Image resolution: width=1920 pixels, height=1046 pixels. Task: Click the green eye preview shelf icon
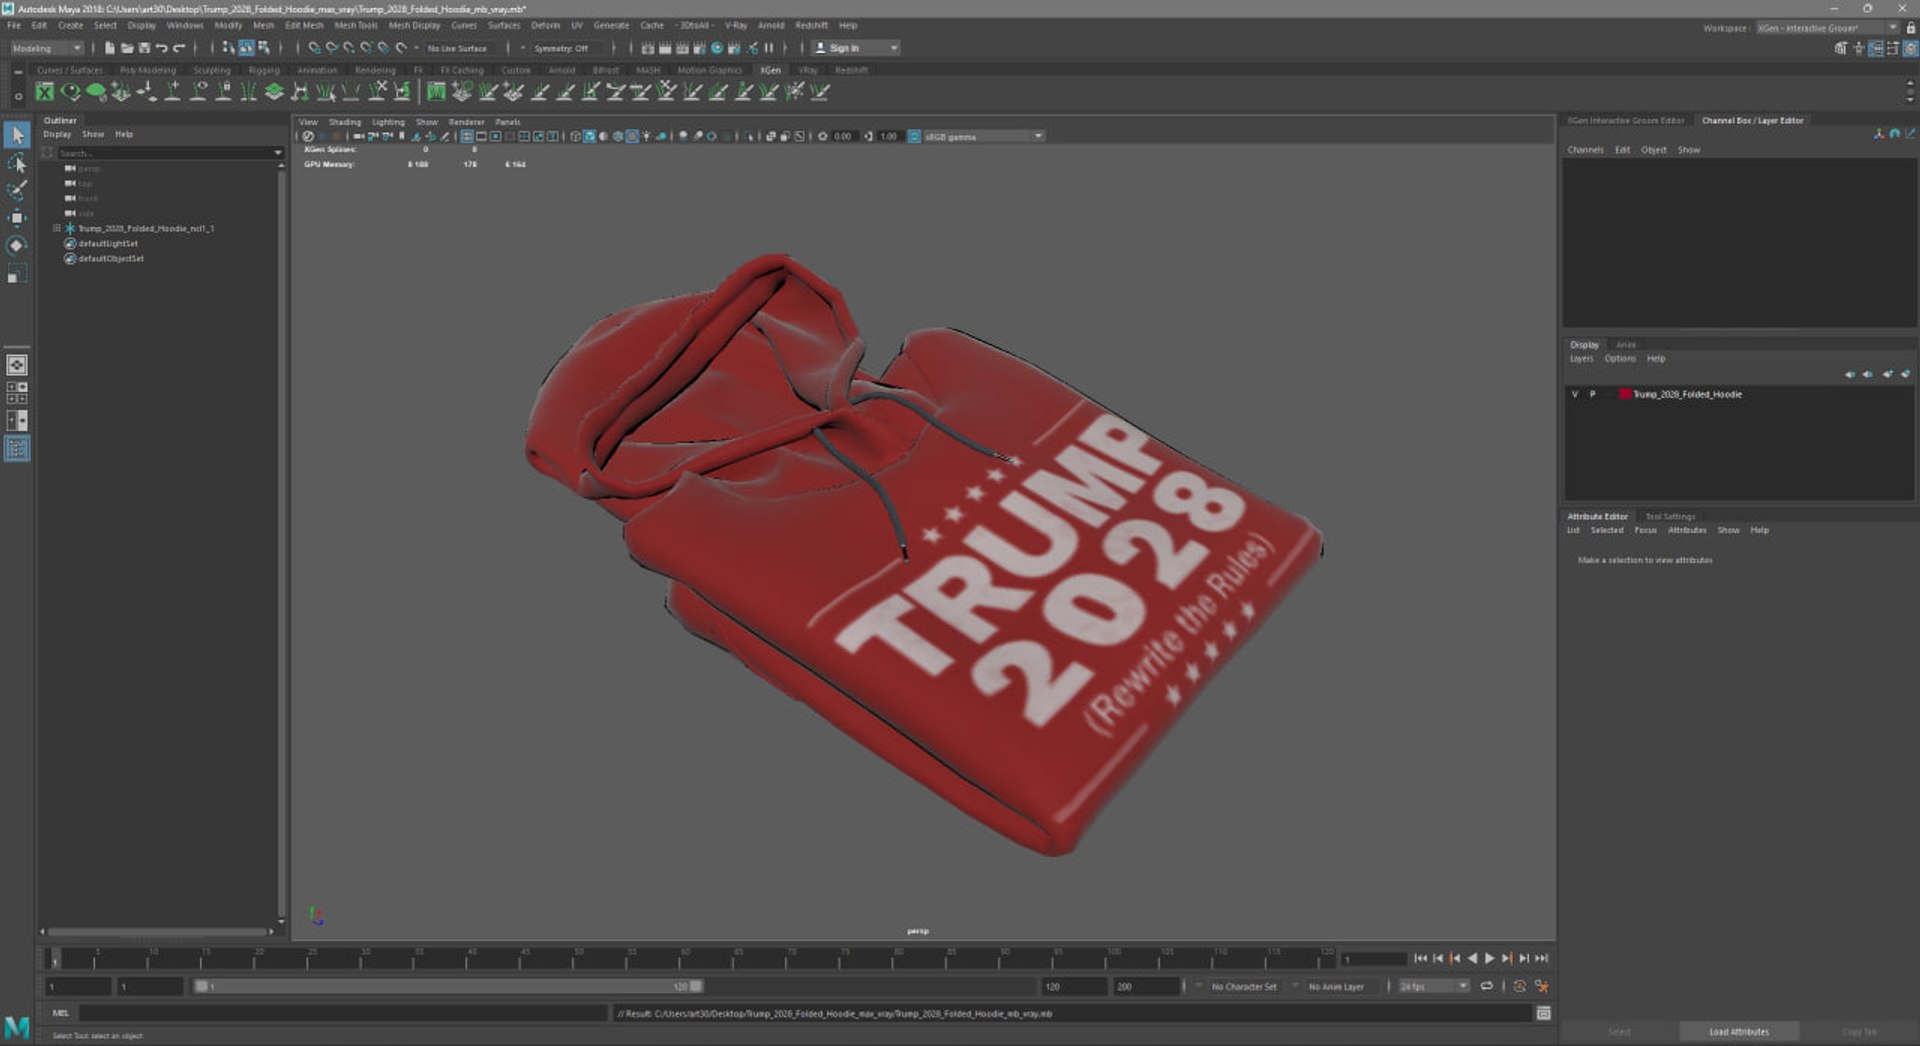(x=71, y=92)
